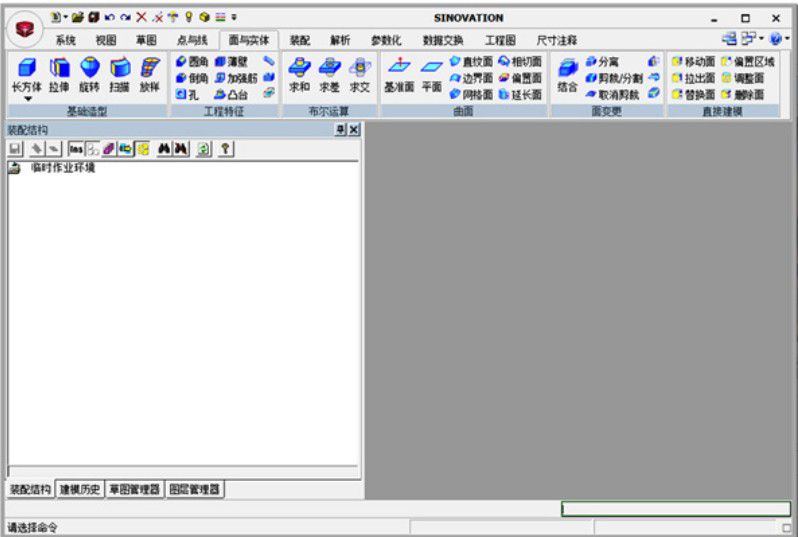The image size is (798, 537).
Task: Toggle pin on the 装配结构 panel
Action: point(340,130)
